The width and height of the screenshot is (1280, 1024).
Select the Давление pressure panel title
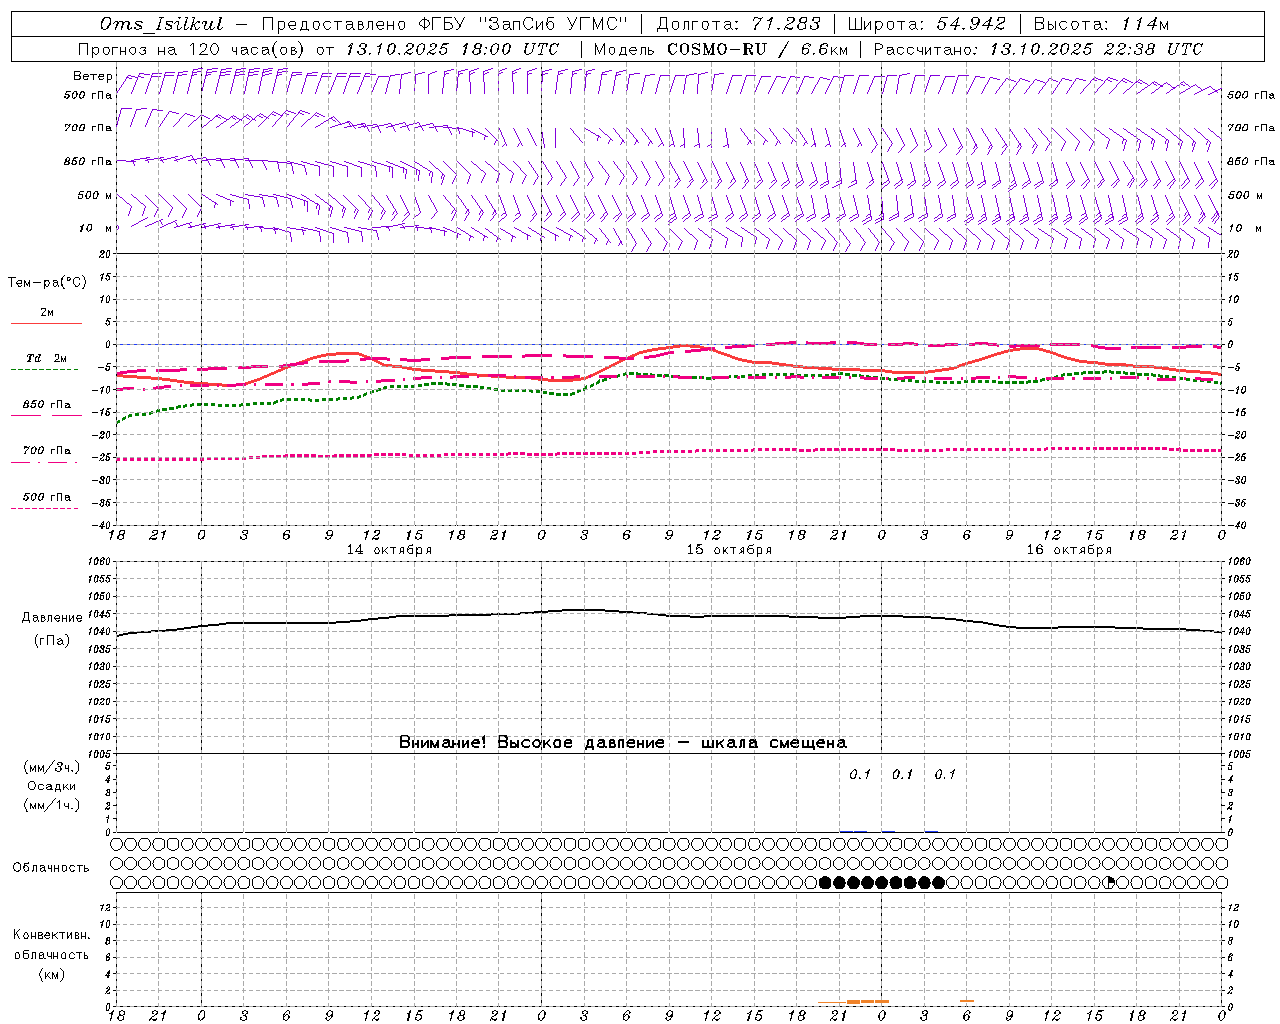coord(52,618)
